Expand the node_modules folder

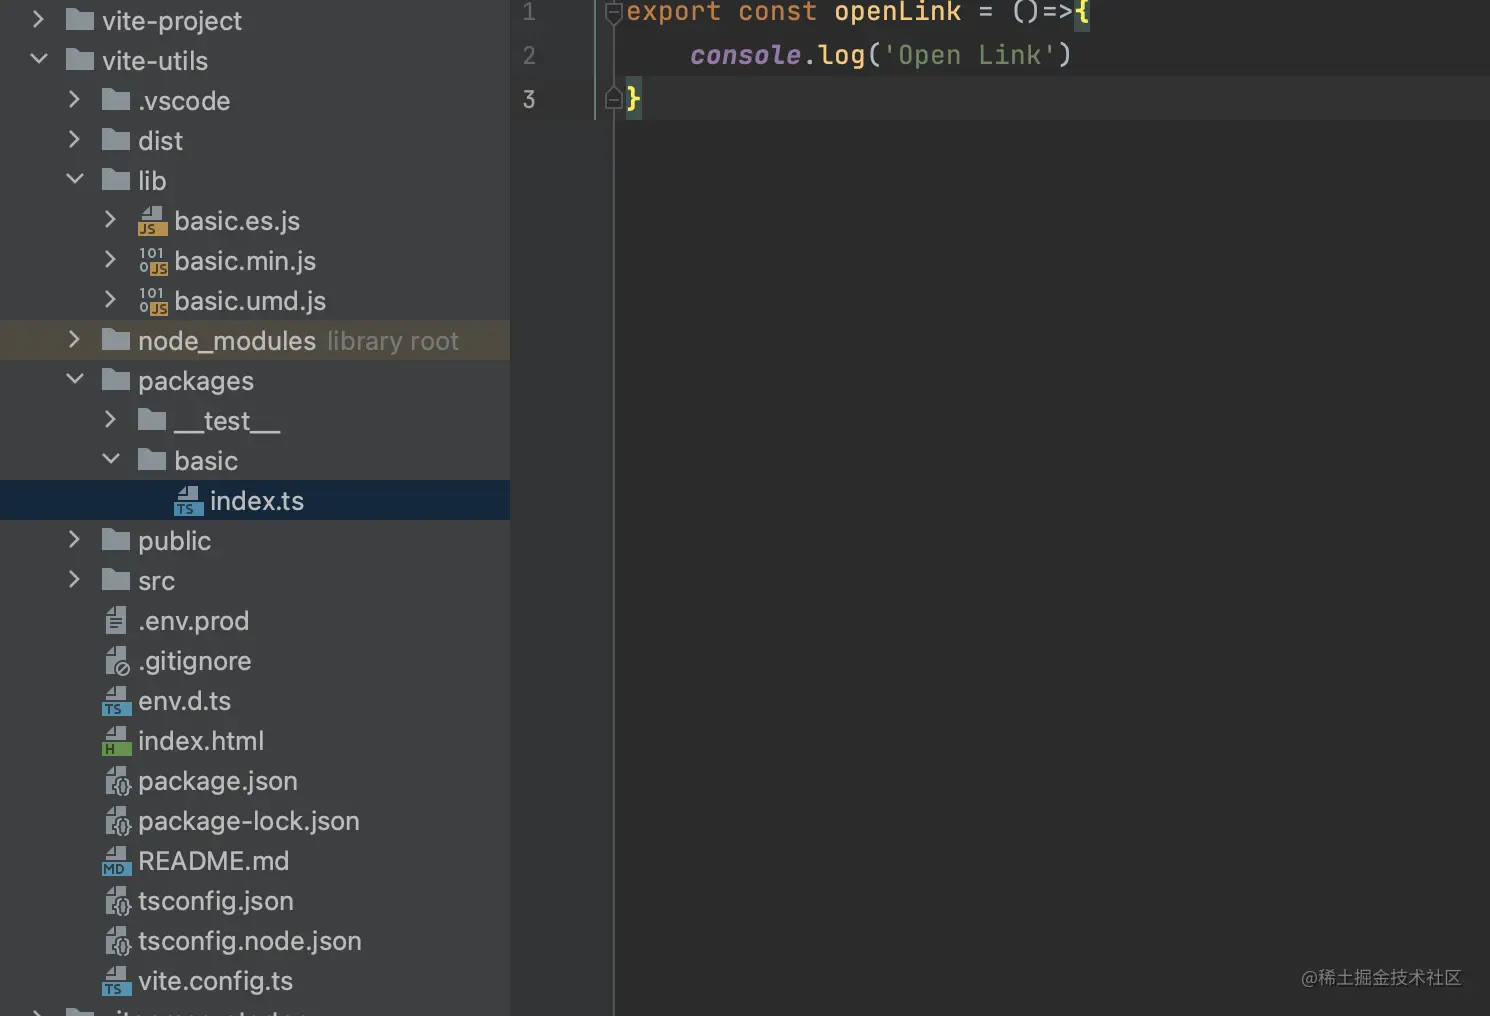[x=74, y=339]
